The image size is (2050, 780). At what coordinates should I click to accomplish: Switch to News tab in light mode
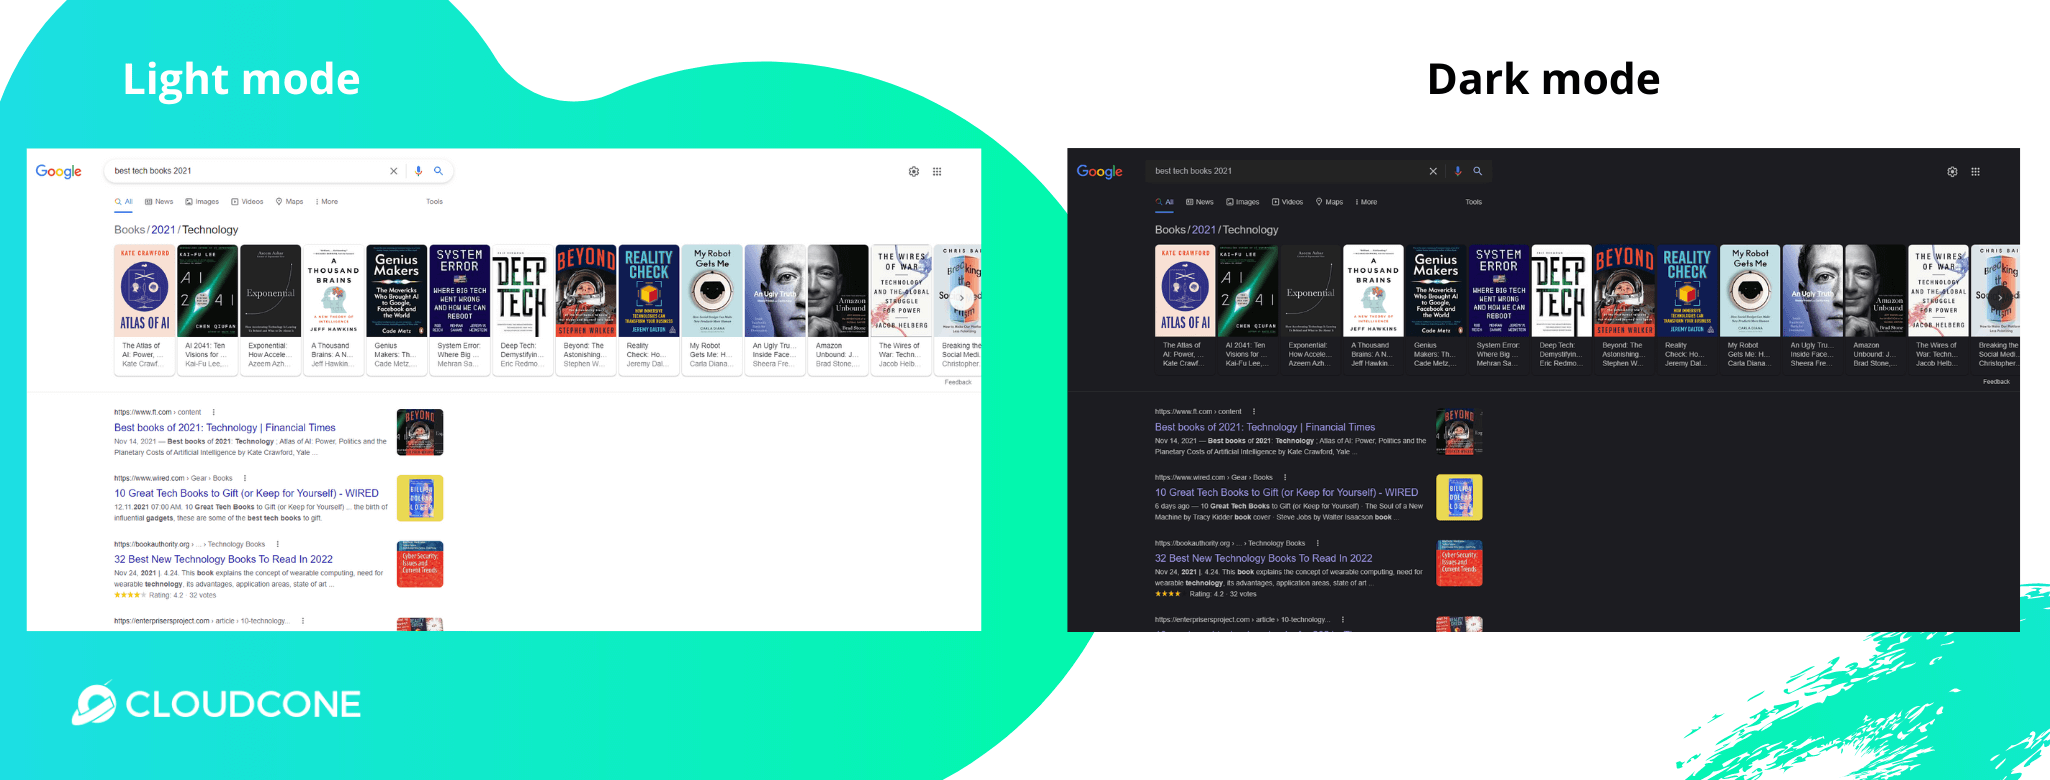tap(159, 202)
